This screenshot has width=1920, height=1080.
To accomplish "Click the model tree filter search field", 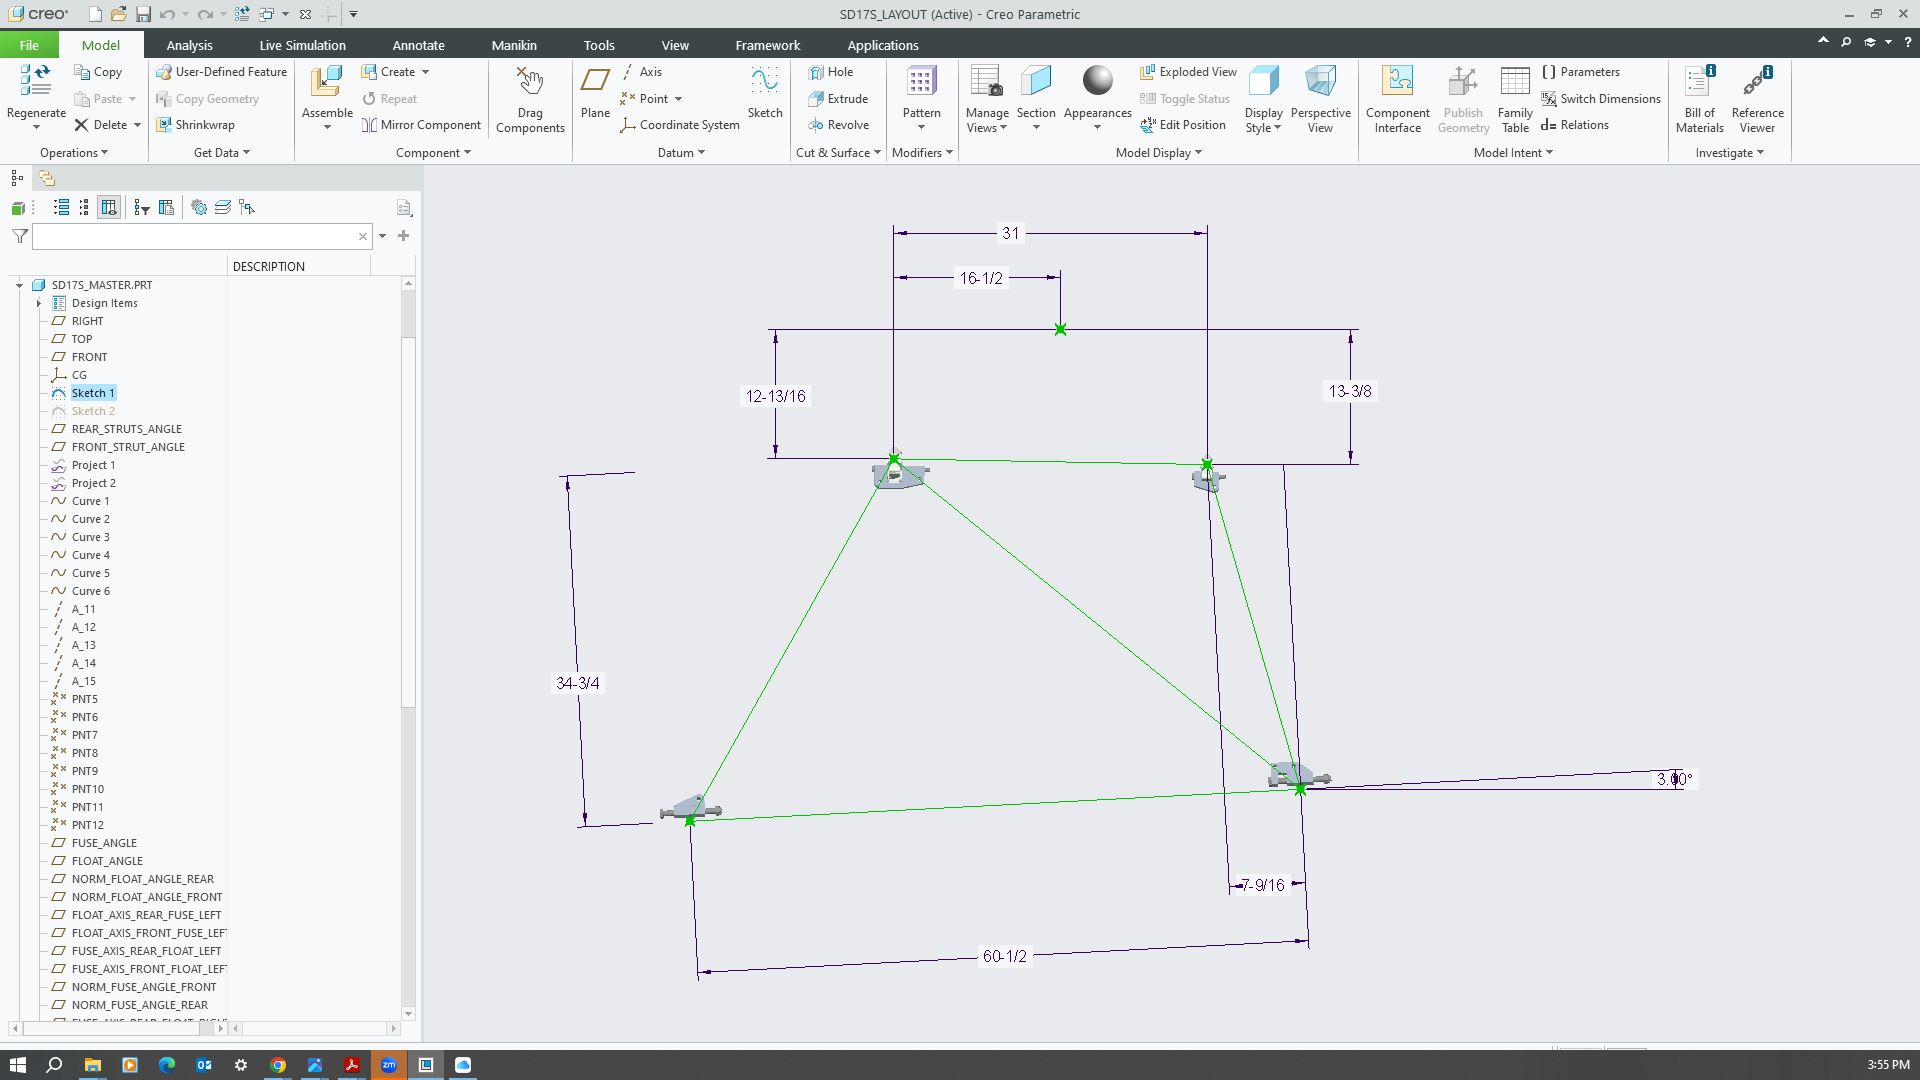I will pos(195,236).
